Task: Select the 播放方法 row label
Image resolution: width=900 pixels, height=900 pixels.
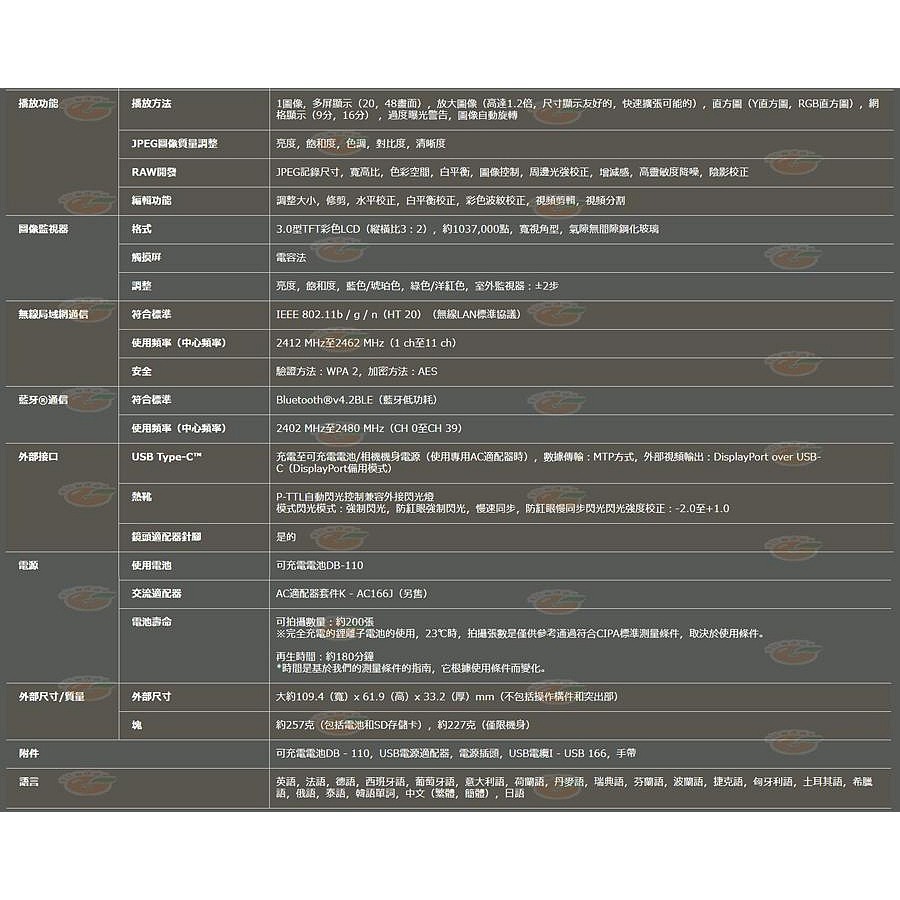Action: (x=151, y=104)
